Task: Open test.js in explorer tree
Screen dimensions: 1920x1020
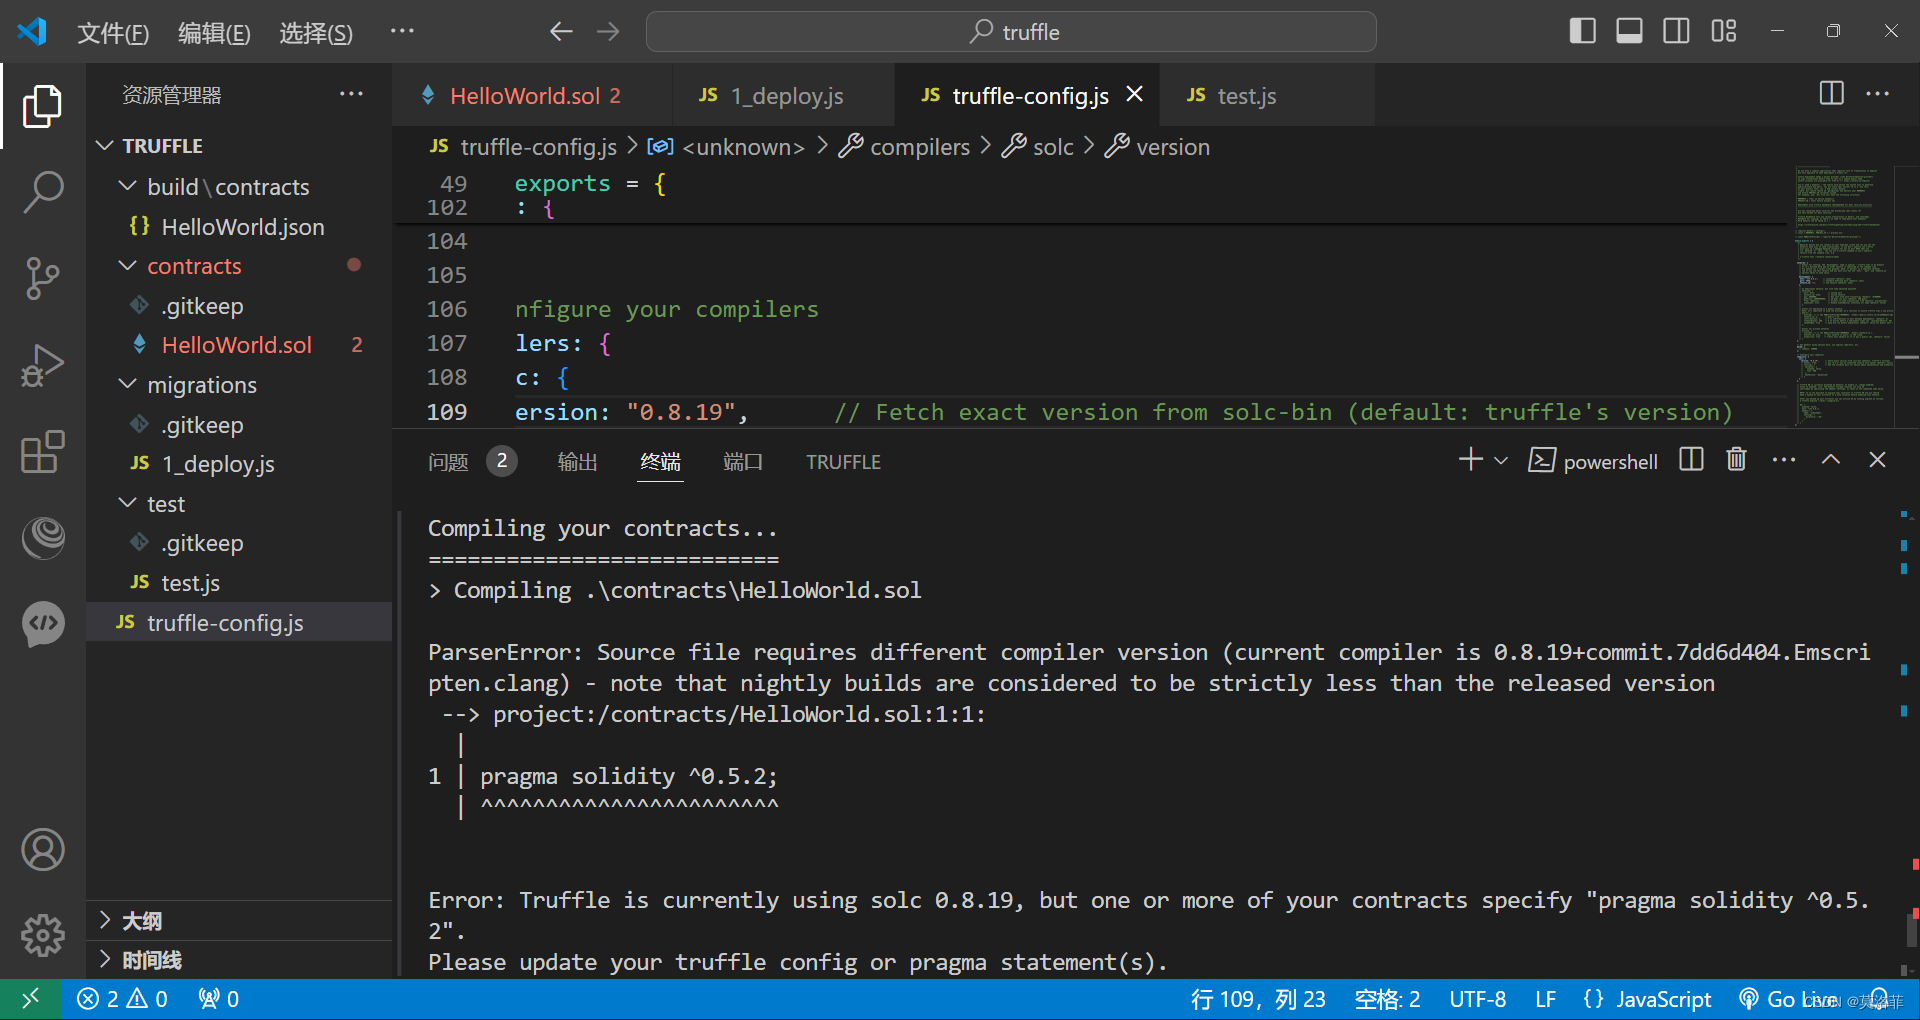Action: coord(239,583)
